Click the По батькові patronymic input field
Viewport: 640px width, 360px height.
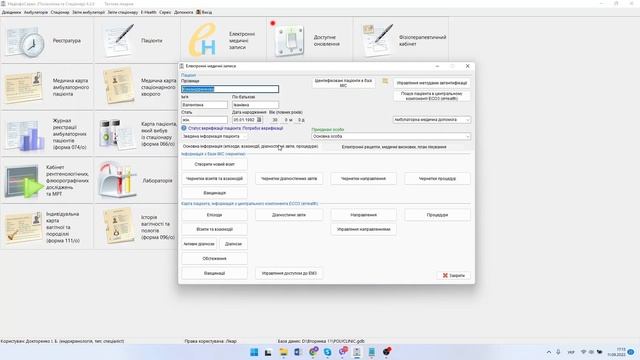coord(256,105)
